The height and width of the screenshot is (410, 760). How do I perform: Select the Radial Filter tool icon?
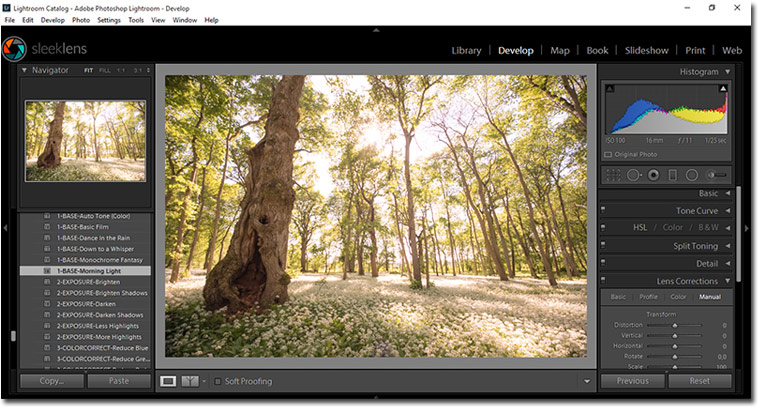692,175
